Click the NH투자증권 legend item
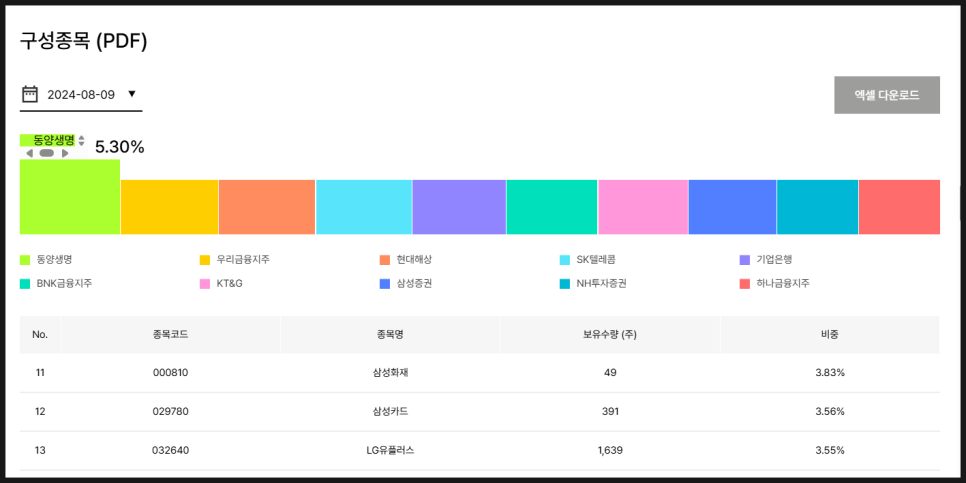Viewport: 966px width, 483px height. pyautogui.click(x=600, y=284)
